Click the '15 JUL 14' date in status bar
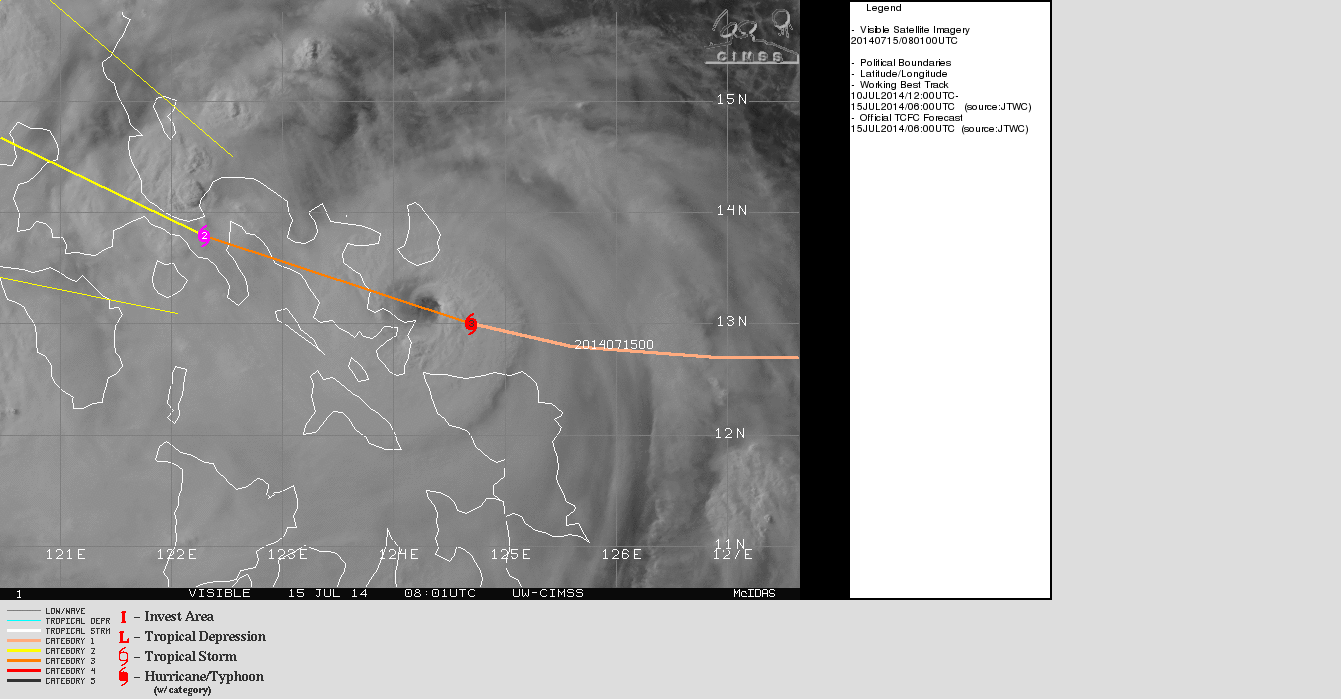The image size is (1341, 699). coord(328,594)
